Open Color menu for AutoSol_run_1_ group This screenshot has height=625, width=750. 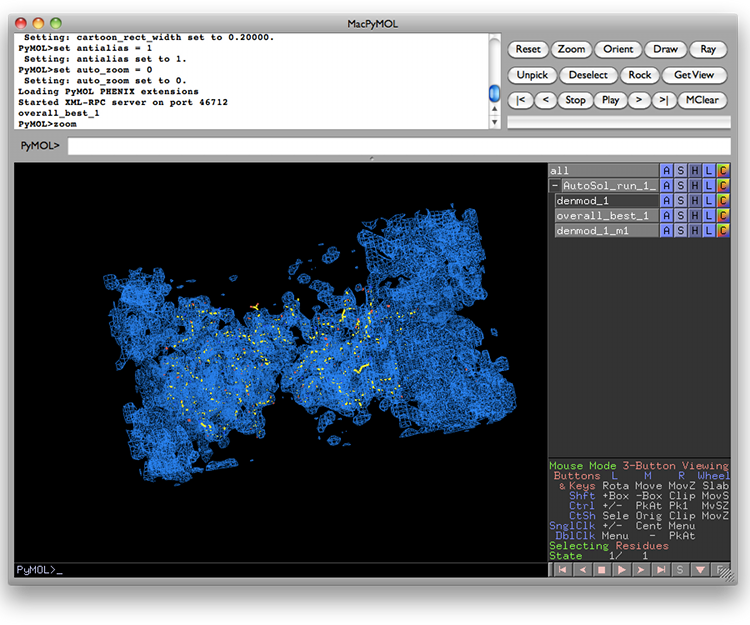pos(723,186)
